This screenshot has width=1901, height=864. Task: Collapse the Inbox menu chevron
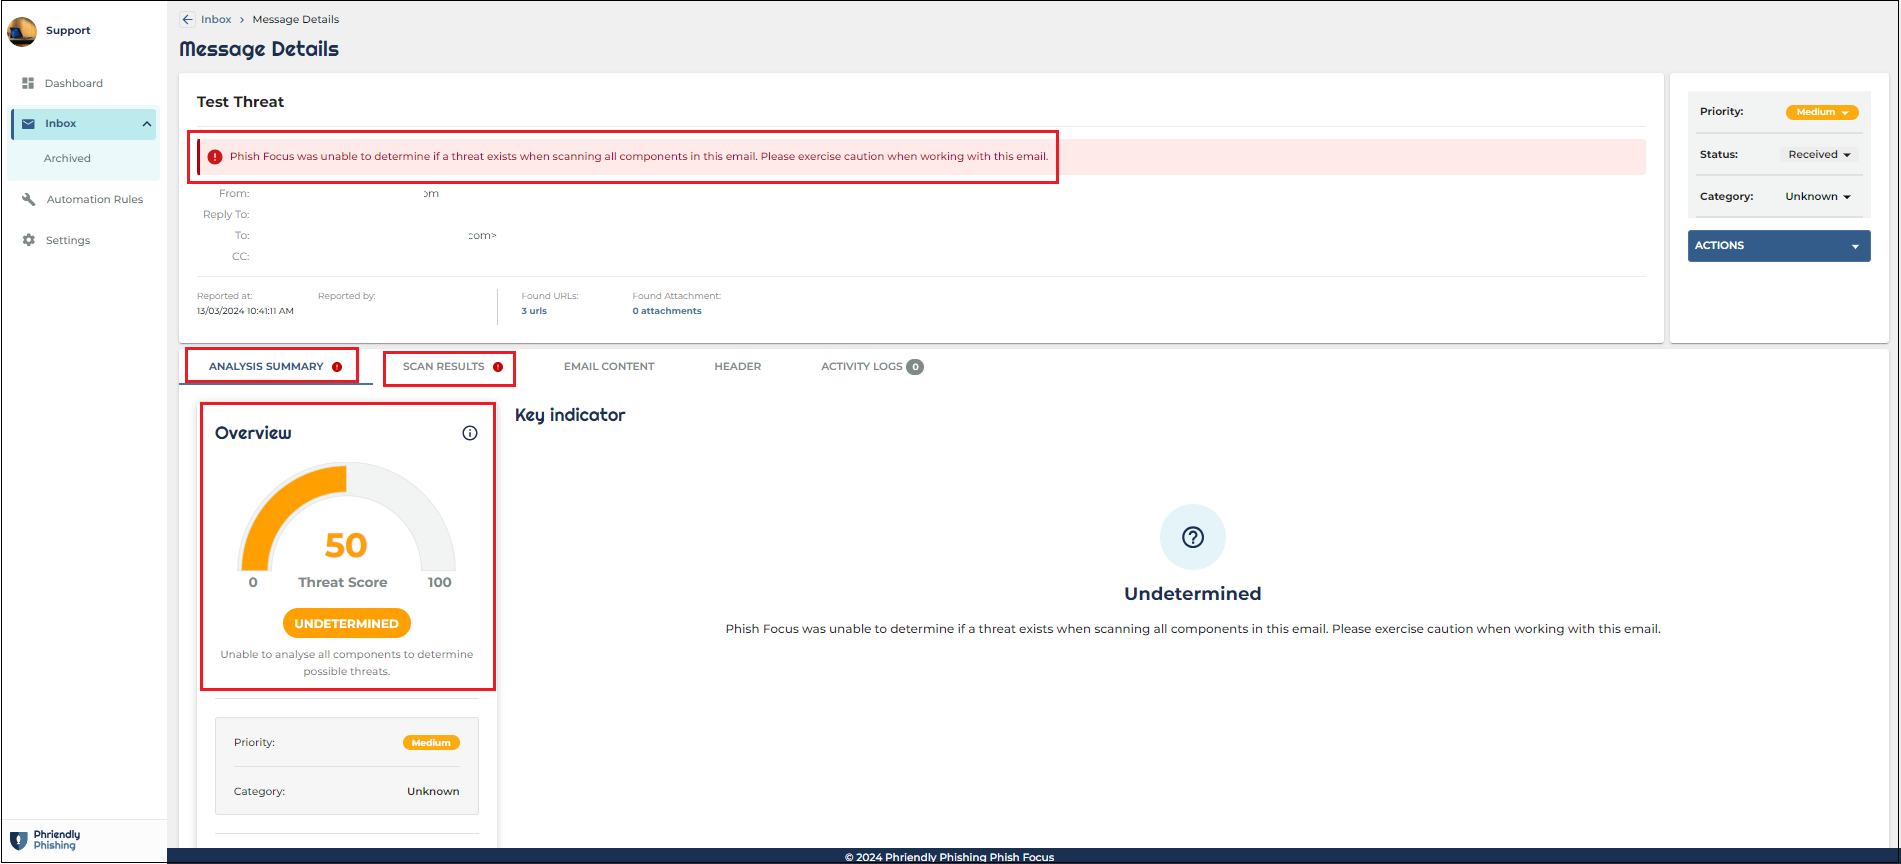coord(147,124)
